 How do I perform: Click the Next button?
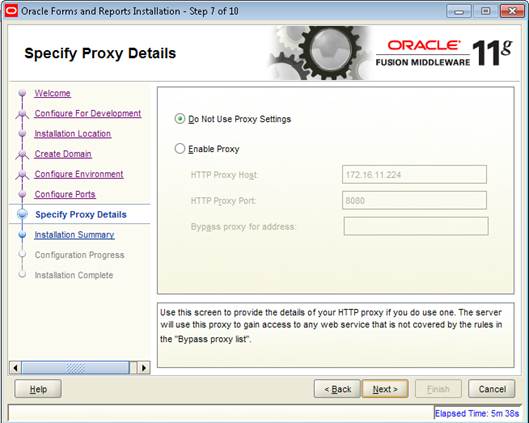click(x=385, y=389)
